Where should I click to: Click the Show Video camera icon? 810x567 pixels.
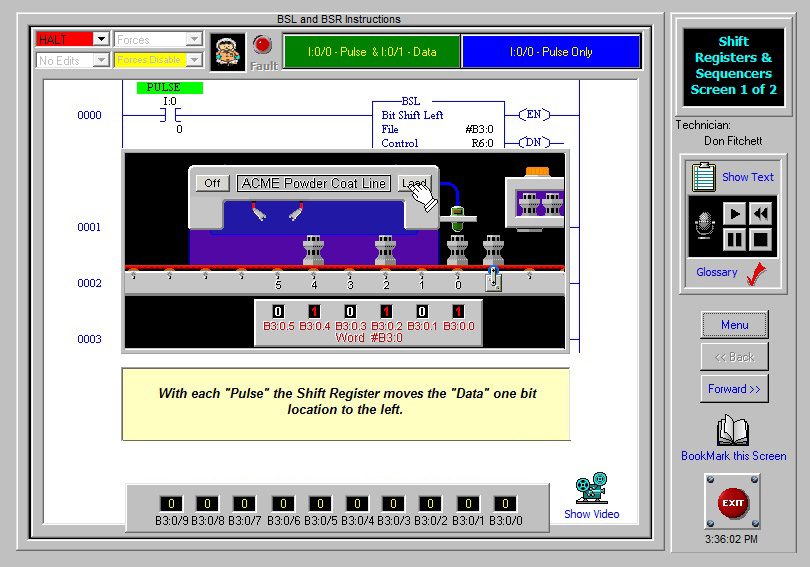tap(590, 489)
